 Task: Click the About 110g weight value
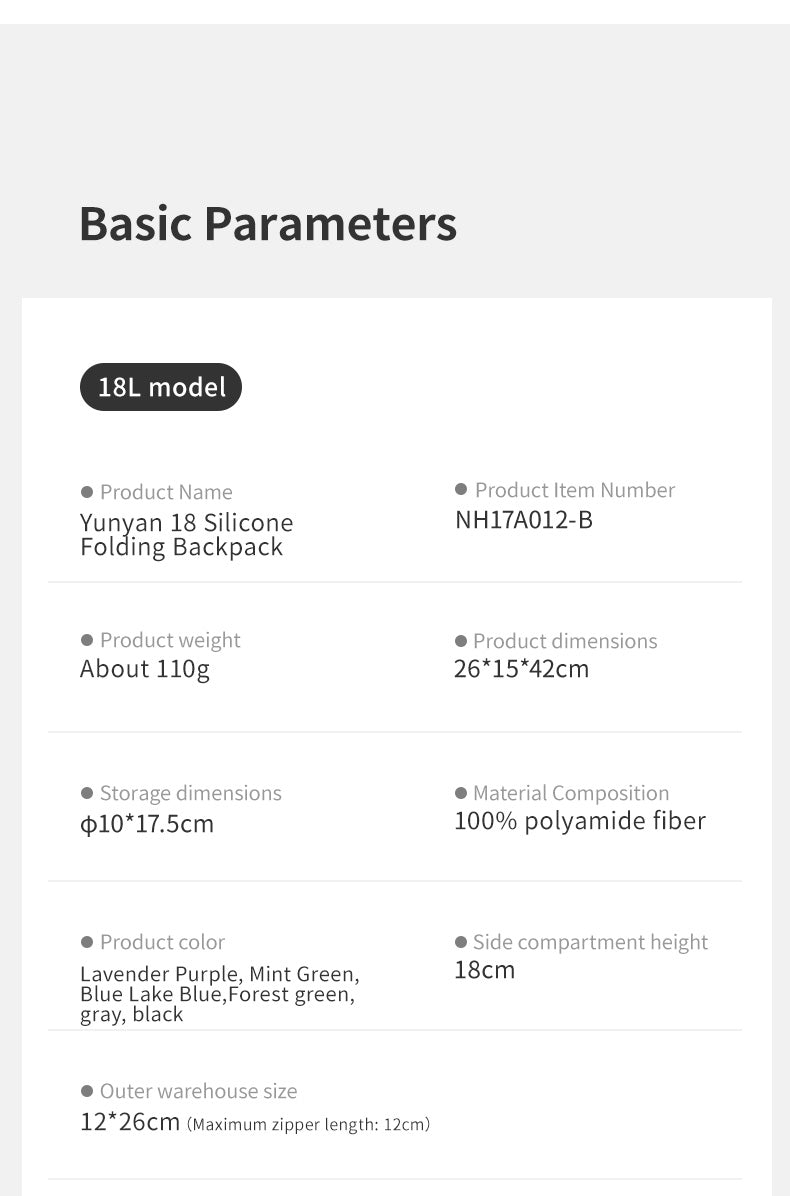point(145,669)
